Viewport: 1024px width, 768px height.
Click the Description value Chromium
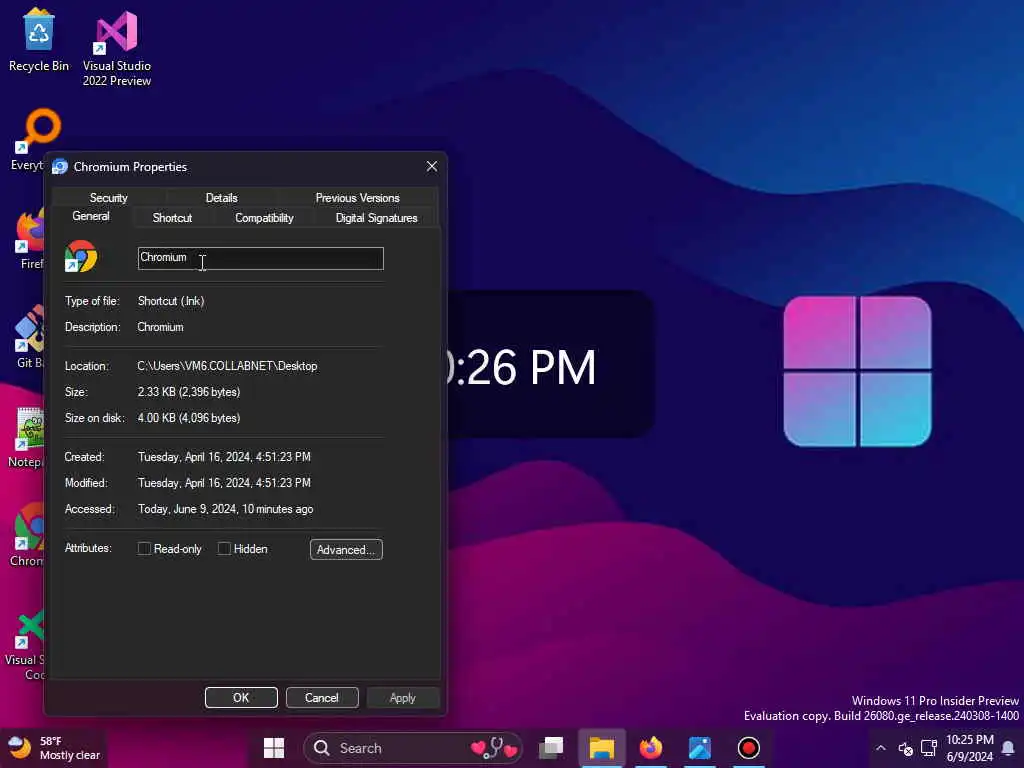[x=160, y=327]
